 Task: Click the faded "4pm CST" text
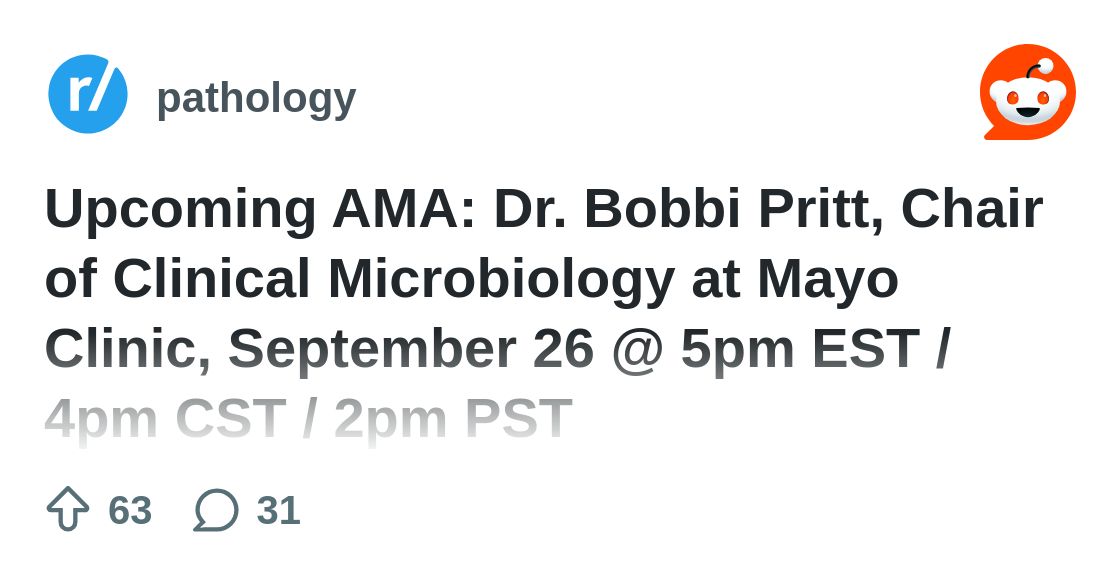(x=165, y=418)
